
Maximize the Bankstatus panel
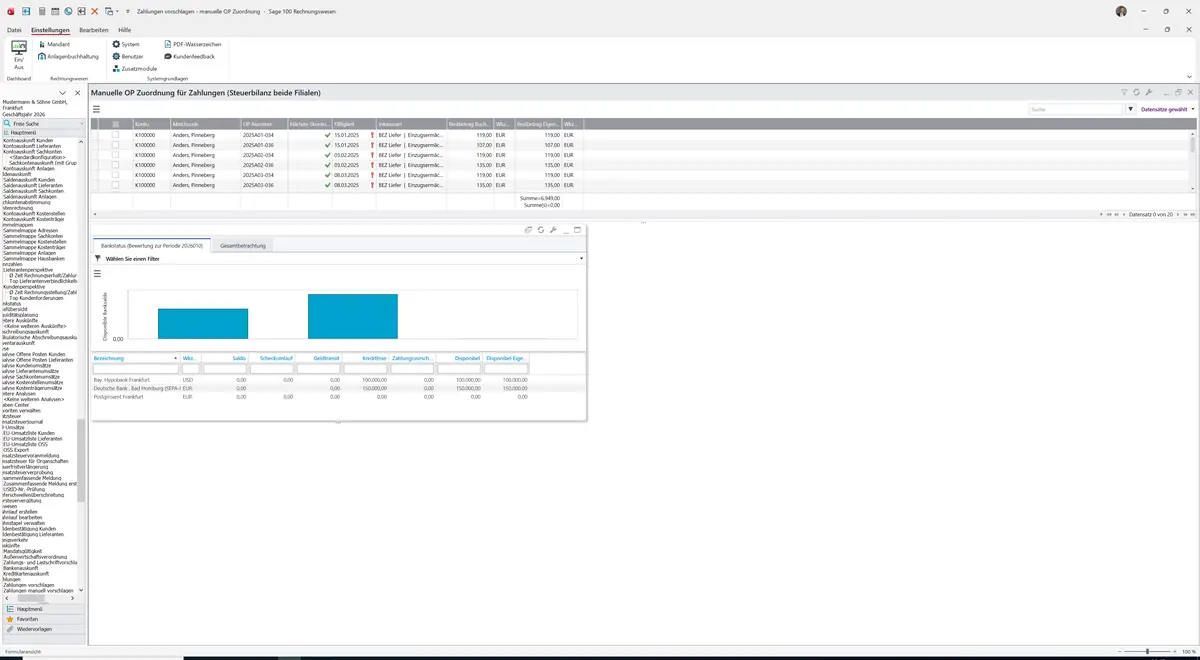tap(577, 230)
